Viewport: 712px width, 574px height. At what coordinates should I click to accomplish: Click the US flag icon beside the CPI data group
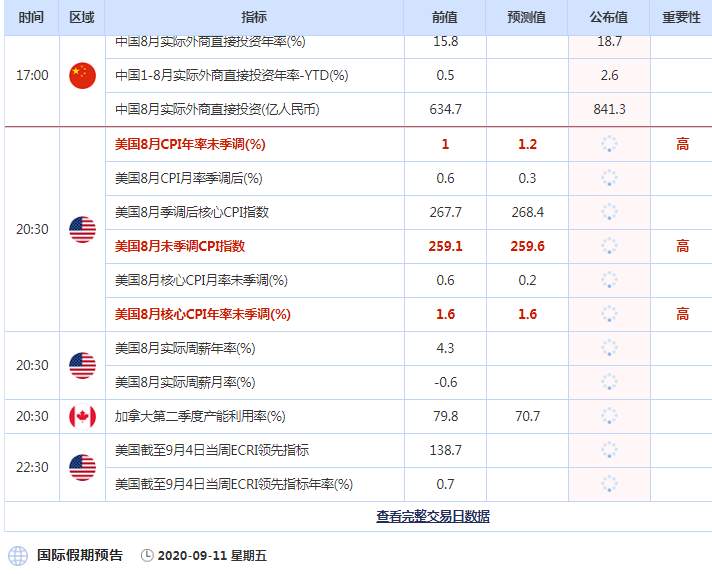coord(82,229)
